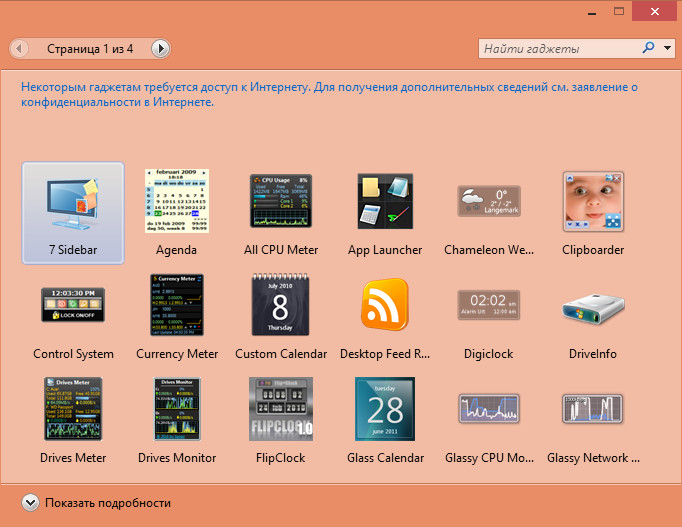This screenshot has height=527, width=682.
Task: Expand the Показать подробности details panel
Action: 30,503
